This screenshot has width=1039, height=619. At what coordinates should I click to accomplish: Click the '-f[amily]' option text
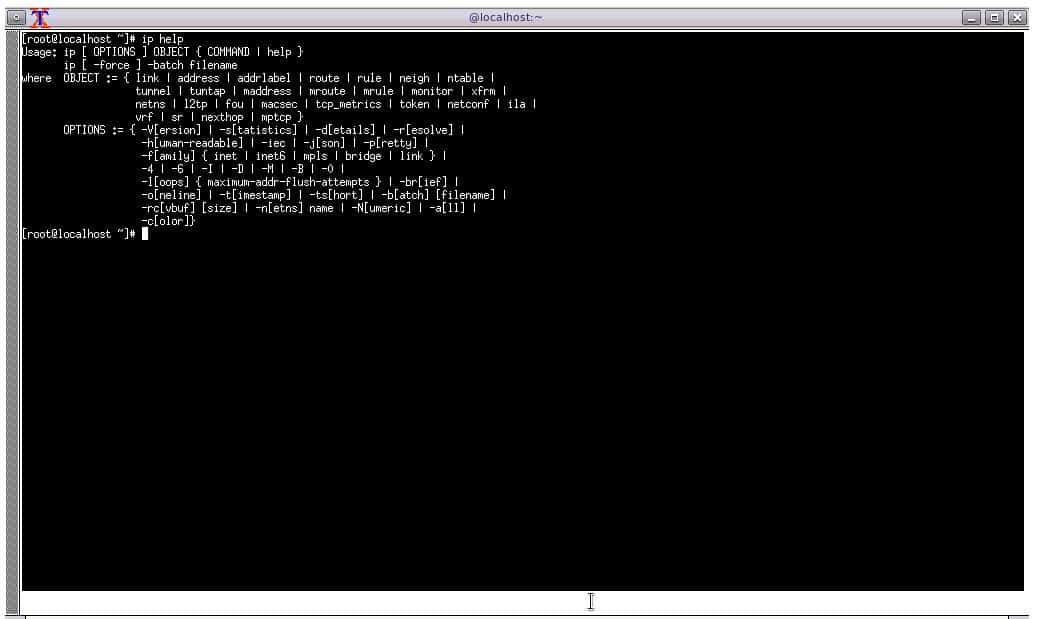[x=168, y=156]
